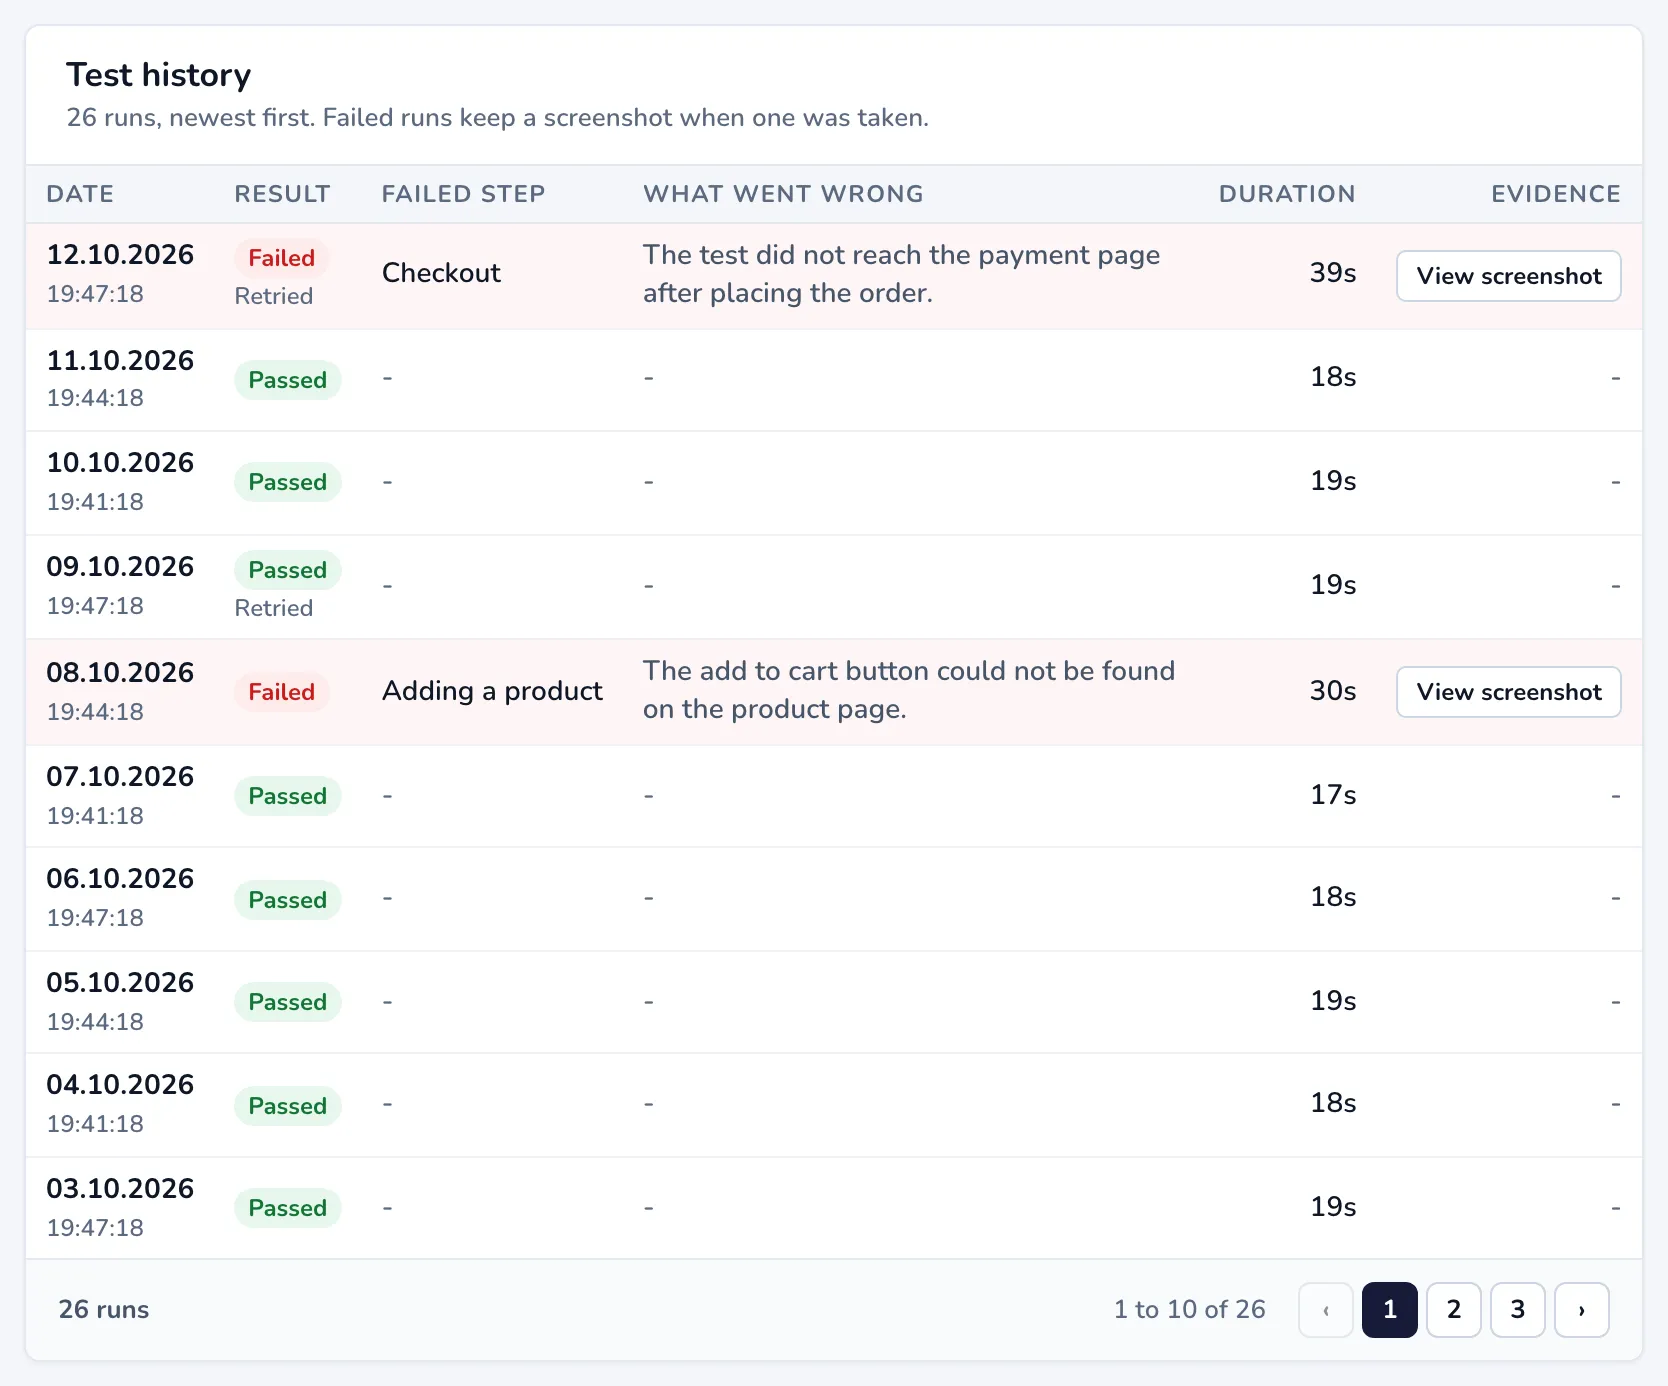Click the 39s duration value
Viewport: 1668px width, 1386px height.
tap(1333, 273)
